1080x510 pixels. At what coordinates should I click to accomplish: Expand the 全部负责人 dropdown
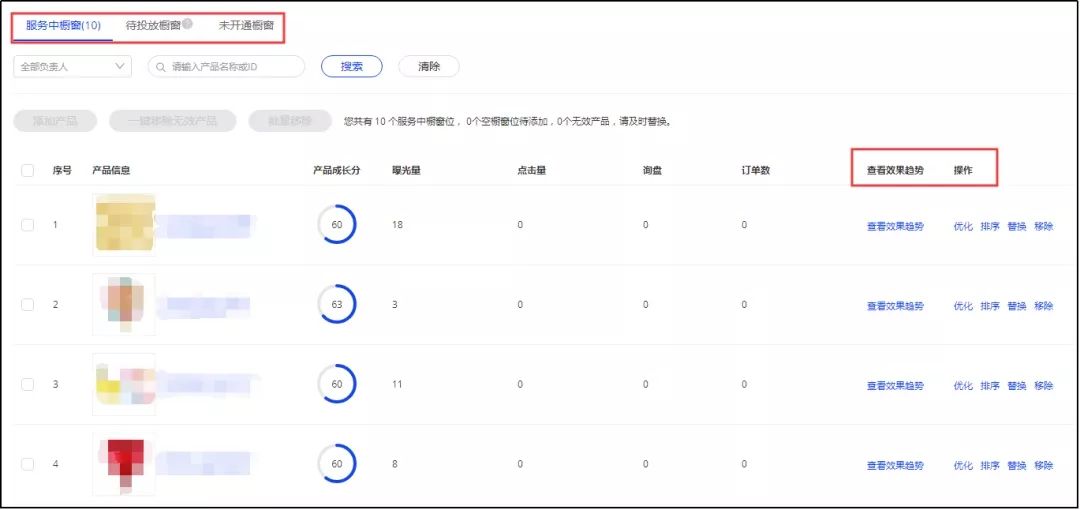coord(72,67)
